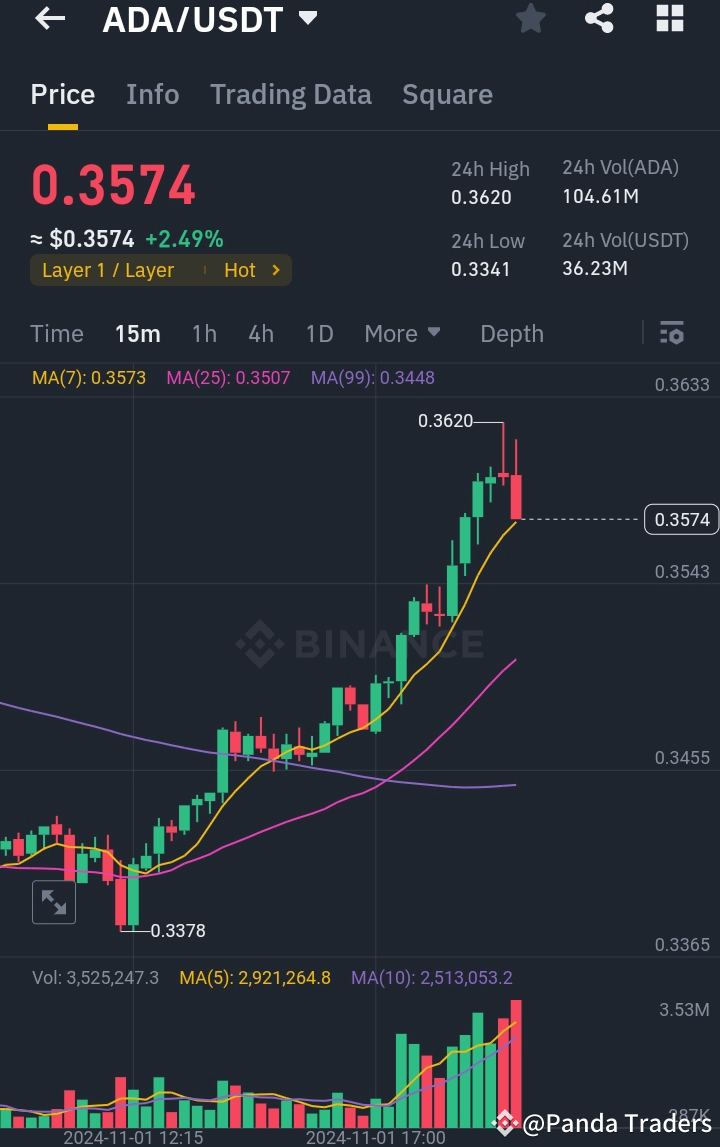The height and width of the screenshot is (1147, 720).
Task: Click the current price 0.3574 label
Action: pos(681,519)
